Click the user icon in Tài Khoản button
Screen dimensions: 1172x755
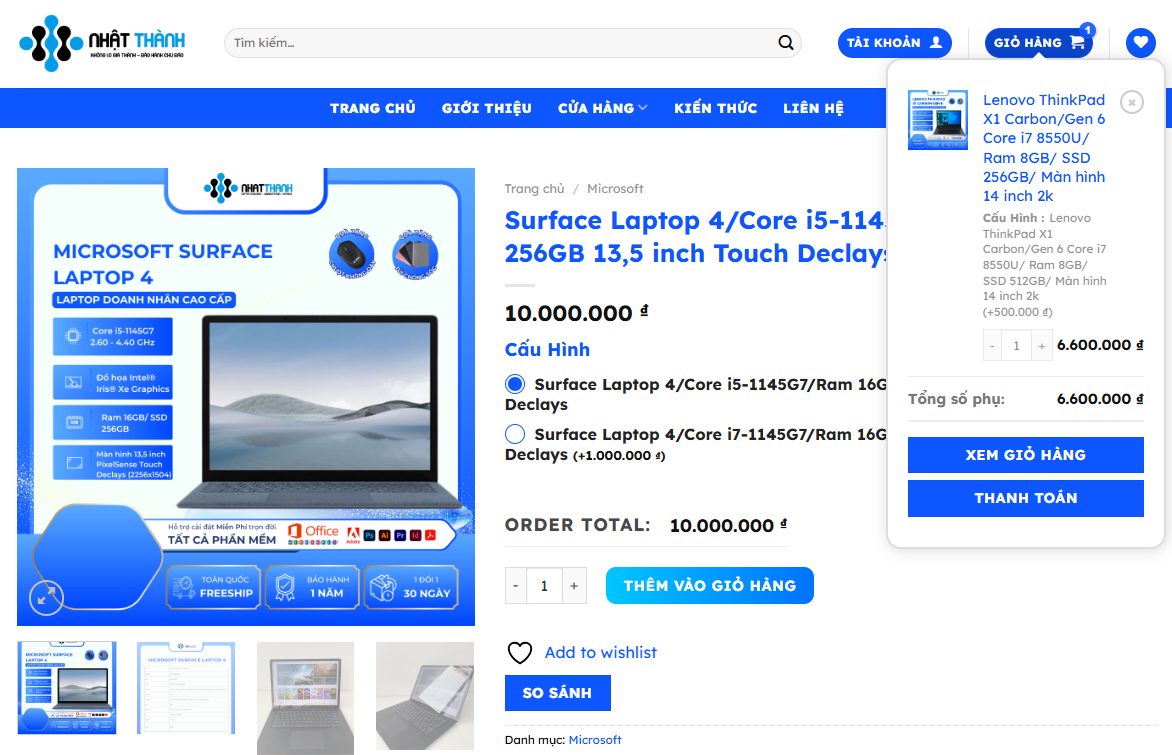[x=935, y=43]
